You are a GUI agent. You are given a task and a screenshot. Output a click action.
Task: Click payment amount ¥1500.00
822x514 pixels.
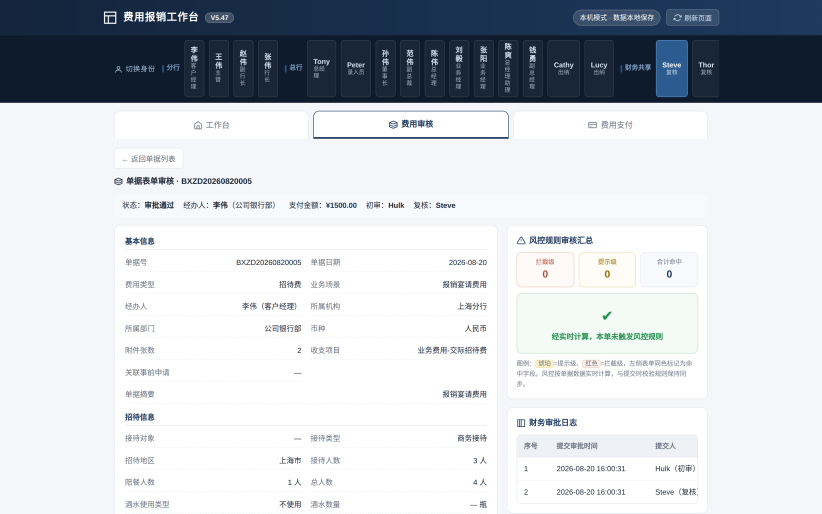pyautogui.click(x=341, y=205)
